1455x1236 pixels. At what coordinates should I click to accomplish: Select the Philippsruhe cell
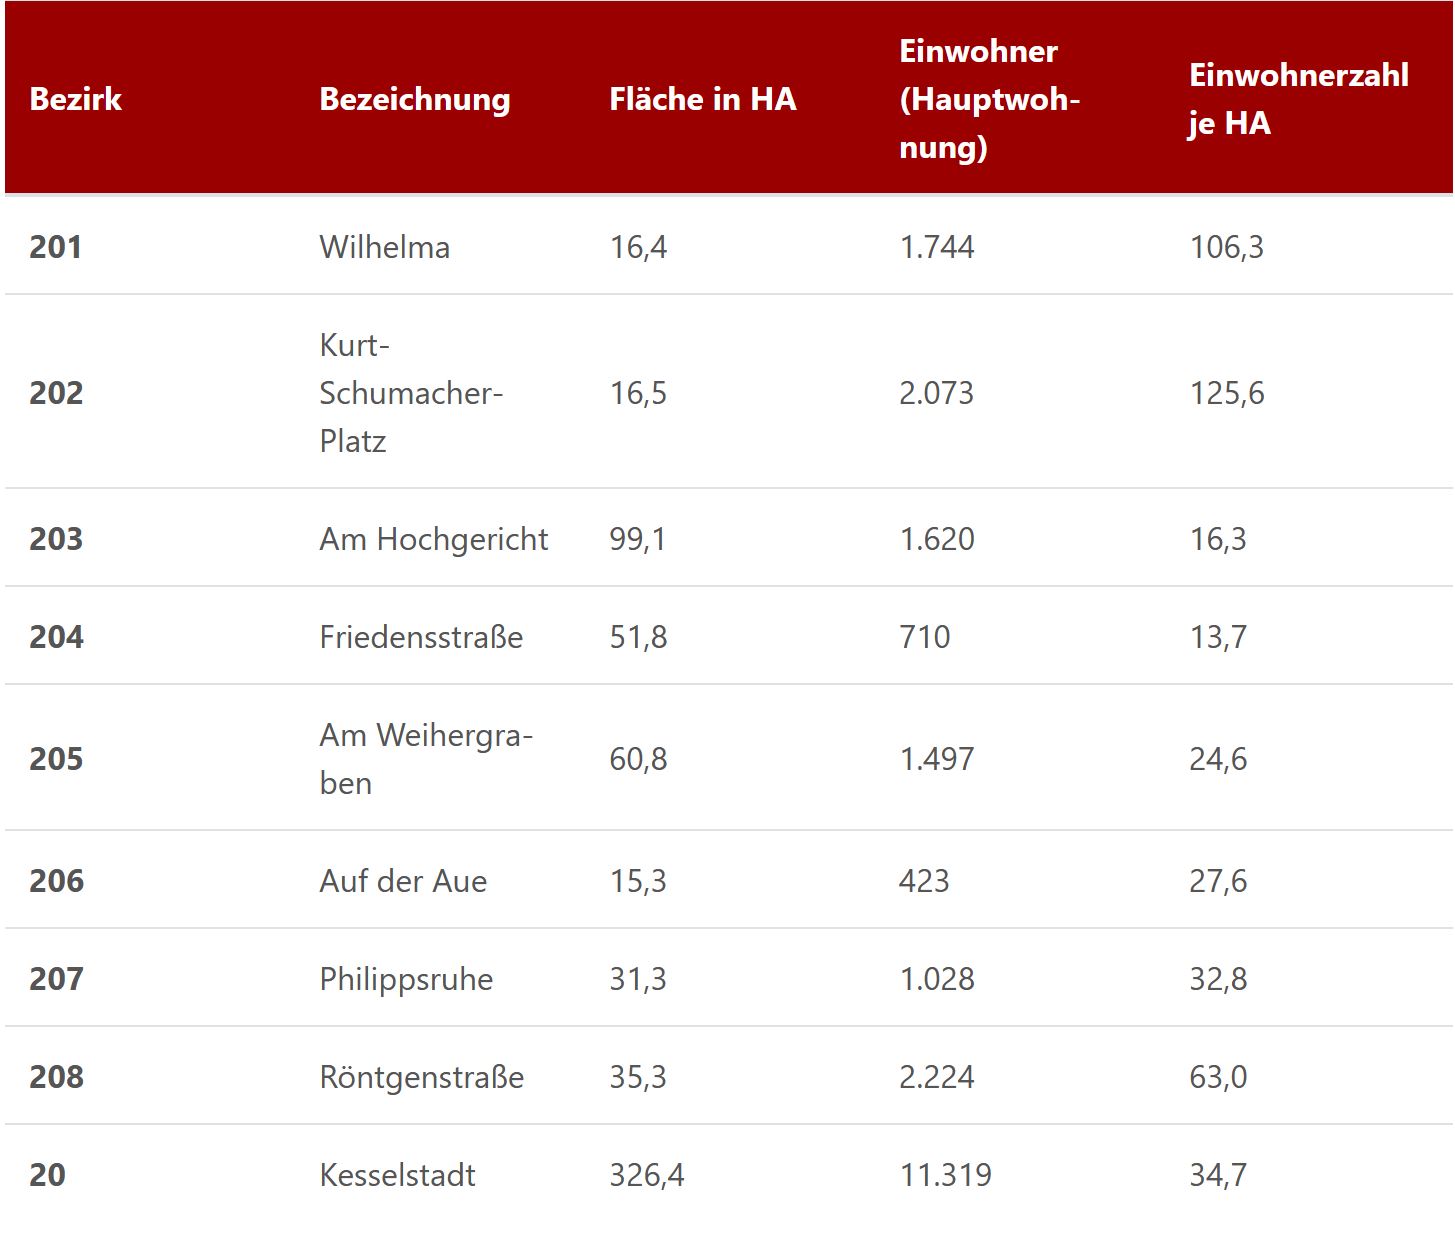[x=406, y=979]
